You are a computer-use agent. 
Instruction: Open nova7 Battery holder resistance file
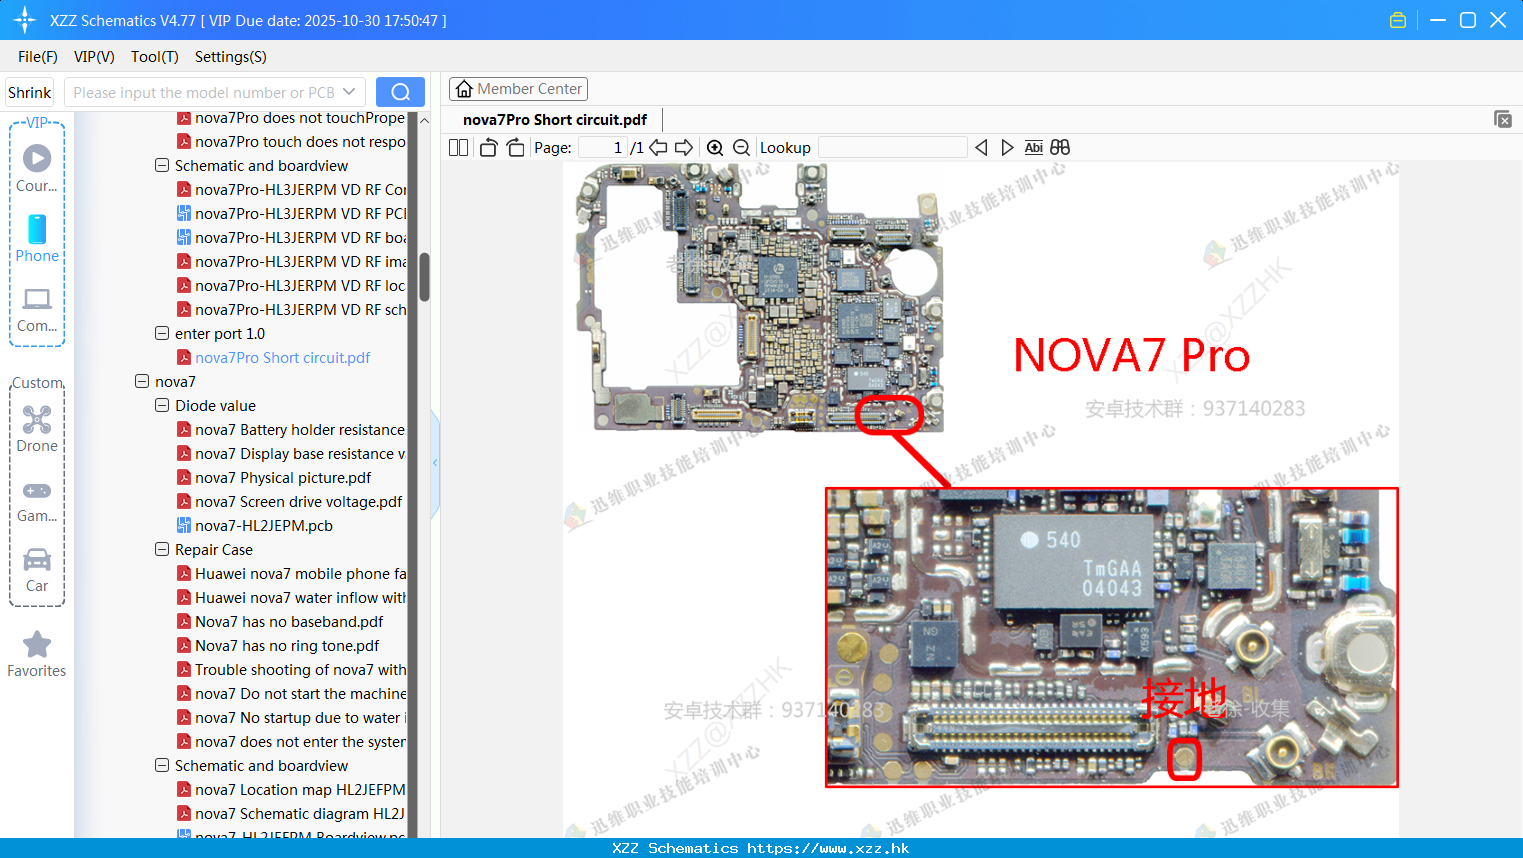point(291,430)
